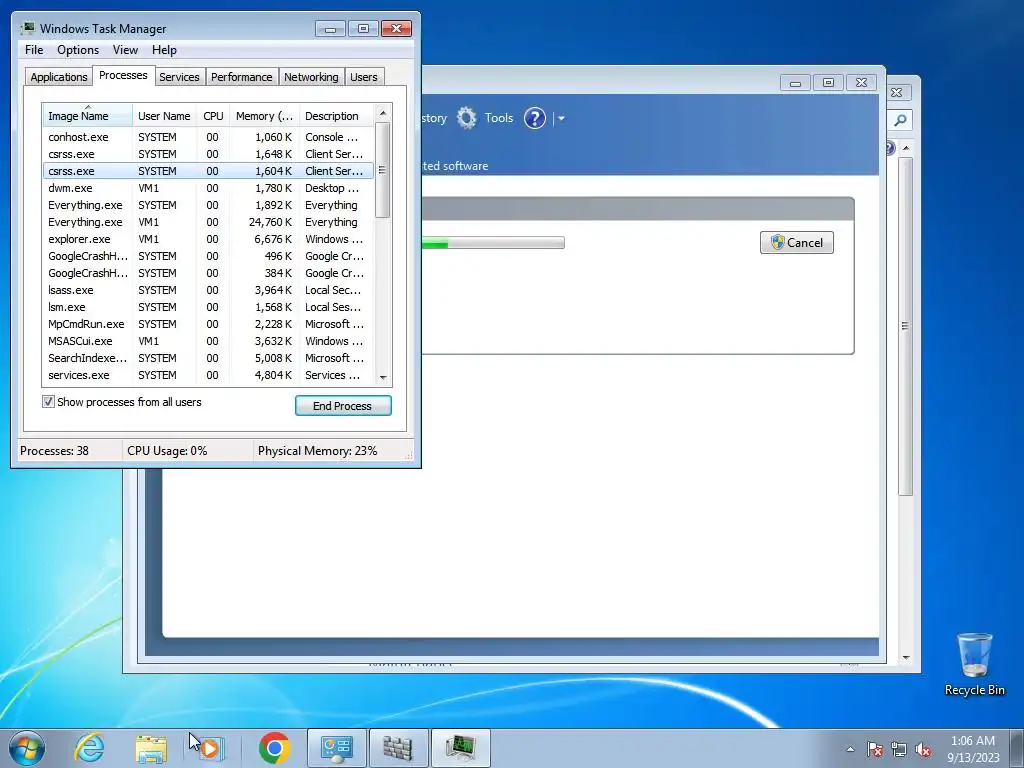Toggle Show processes from all users
This screenshot has height=768, width=1024.
48,402
